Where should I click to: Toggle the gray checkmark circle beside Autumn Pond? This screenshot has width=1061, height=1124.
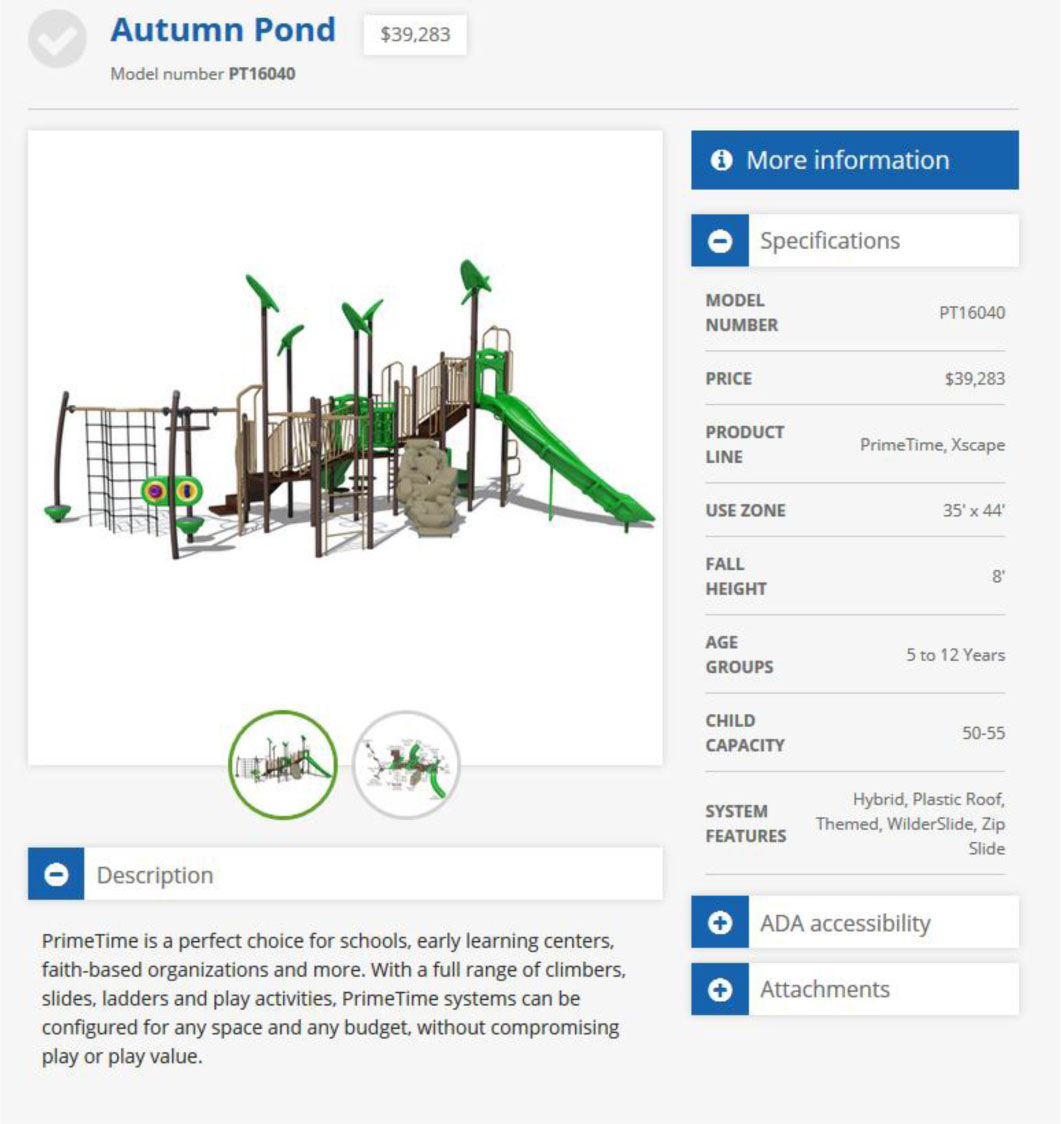(57, 38)
